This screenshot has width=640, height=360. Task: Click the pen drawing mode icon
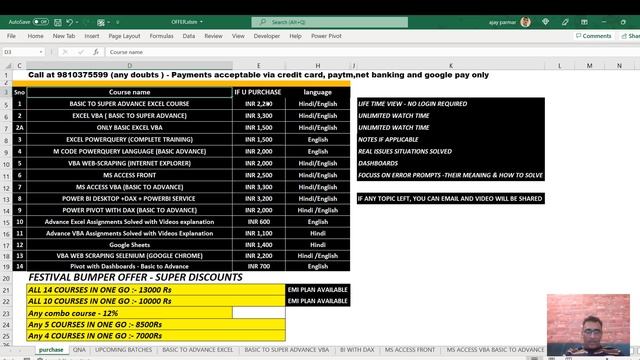pos(565,22)
